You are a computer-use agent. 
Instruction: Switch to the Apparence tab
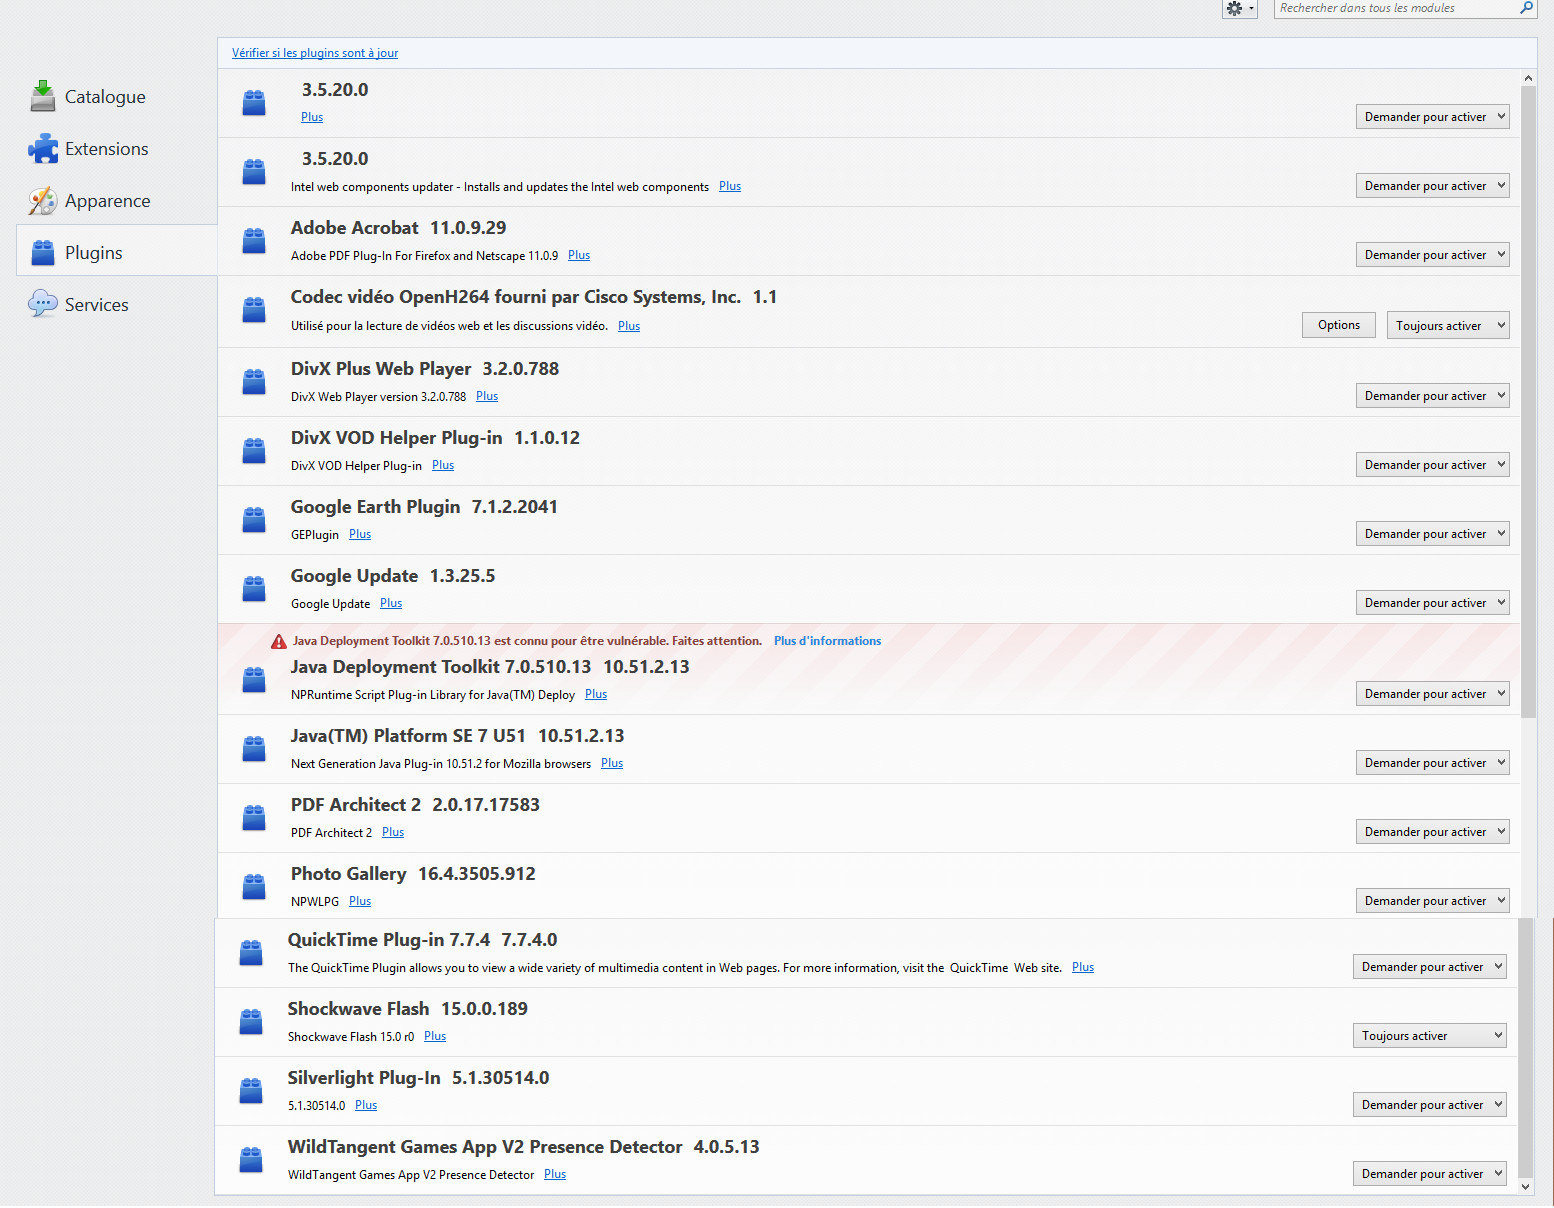(x=116, y=201)
